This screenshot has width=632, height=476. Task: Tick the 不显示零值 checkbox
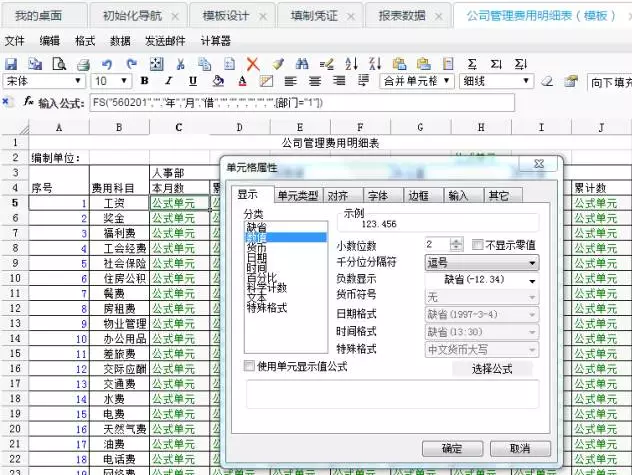tap(477, 245)
